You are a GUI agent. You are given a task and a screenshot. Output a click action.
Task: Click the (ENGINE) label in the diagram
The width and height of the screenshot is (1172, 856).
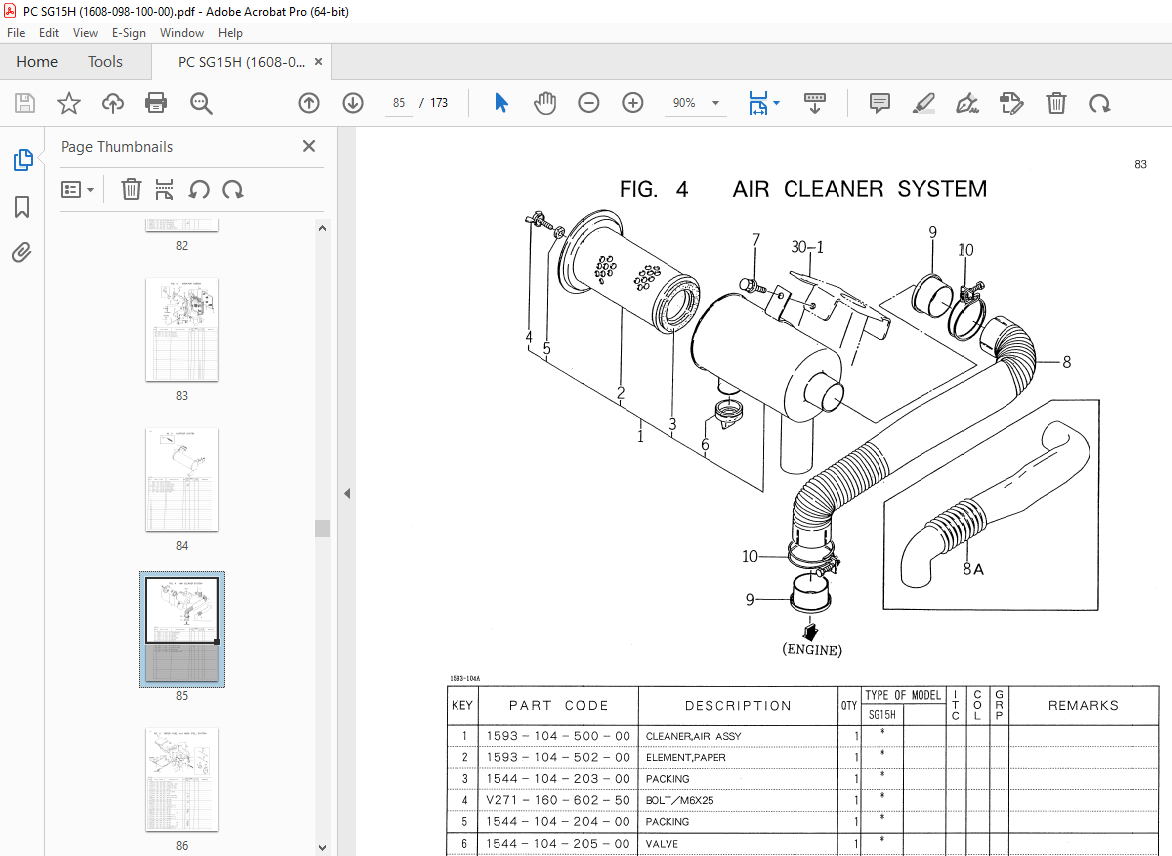tap(812, 650)
